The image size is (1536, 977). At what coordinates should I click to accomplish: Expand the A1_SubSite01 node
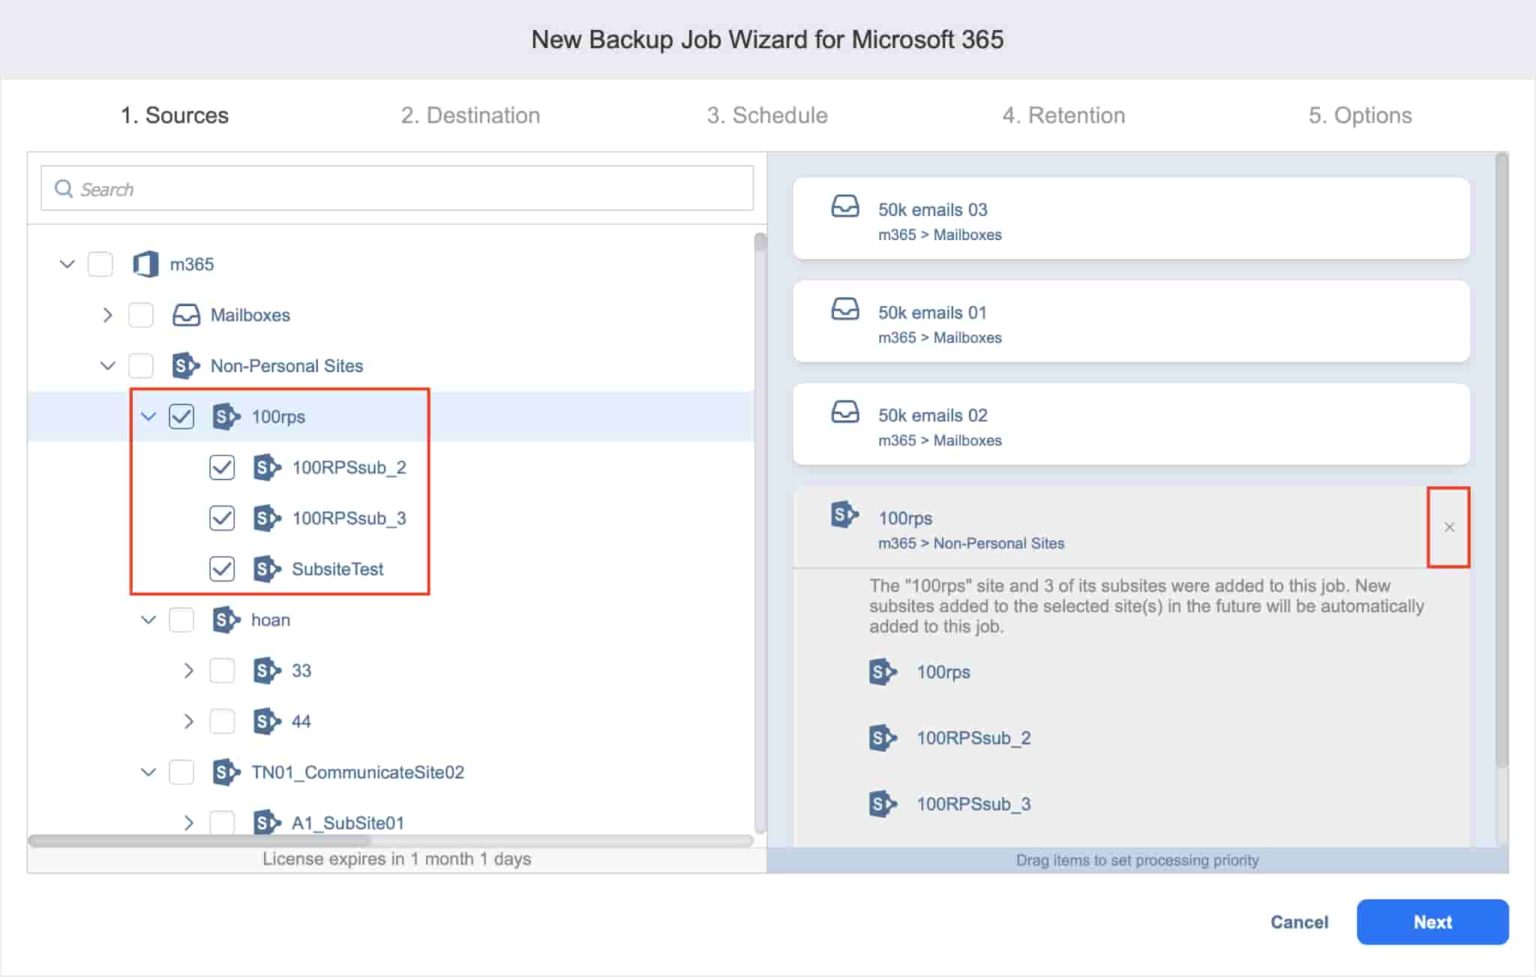point(188,823)
